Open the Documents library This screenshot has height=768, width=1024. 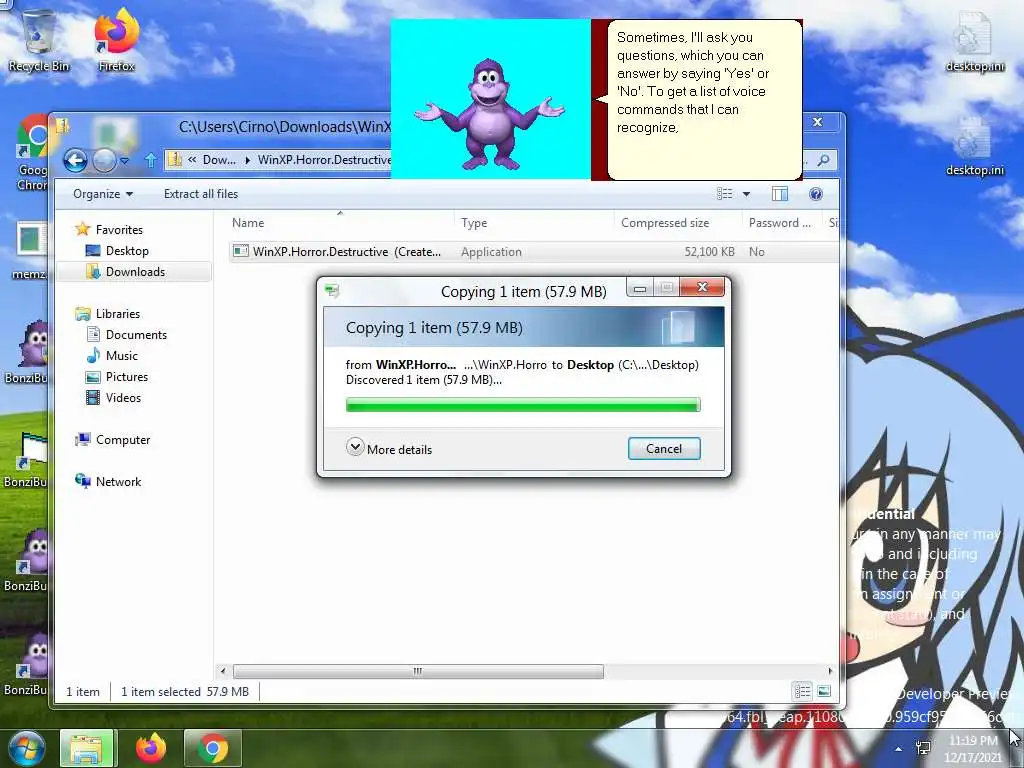pyautogui.click(x=136, y=334)
